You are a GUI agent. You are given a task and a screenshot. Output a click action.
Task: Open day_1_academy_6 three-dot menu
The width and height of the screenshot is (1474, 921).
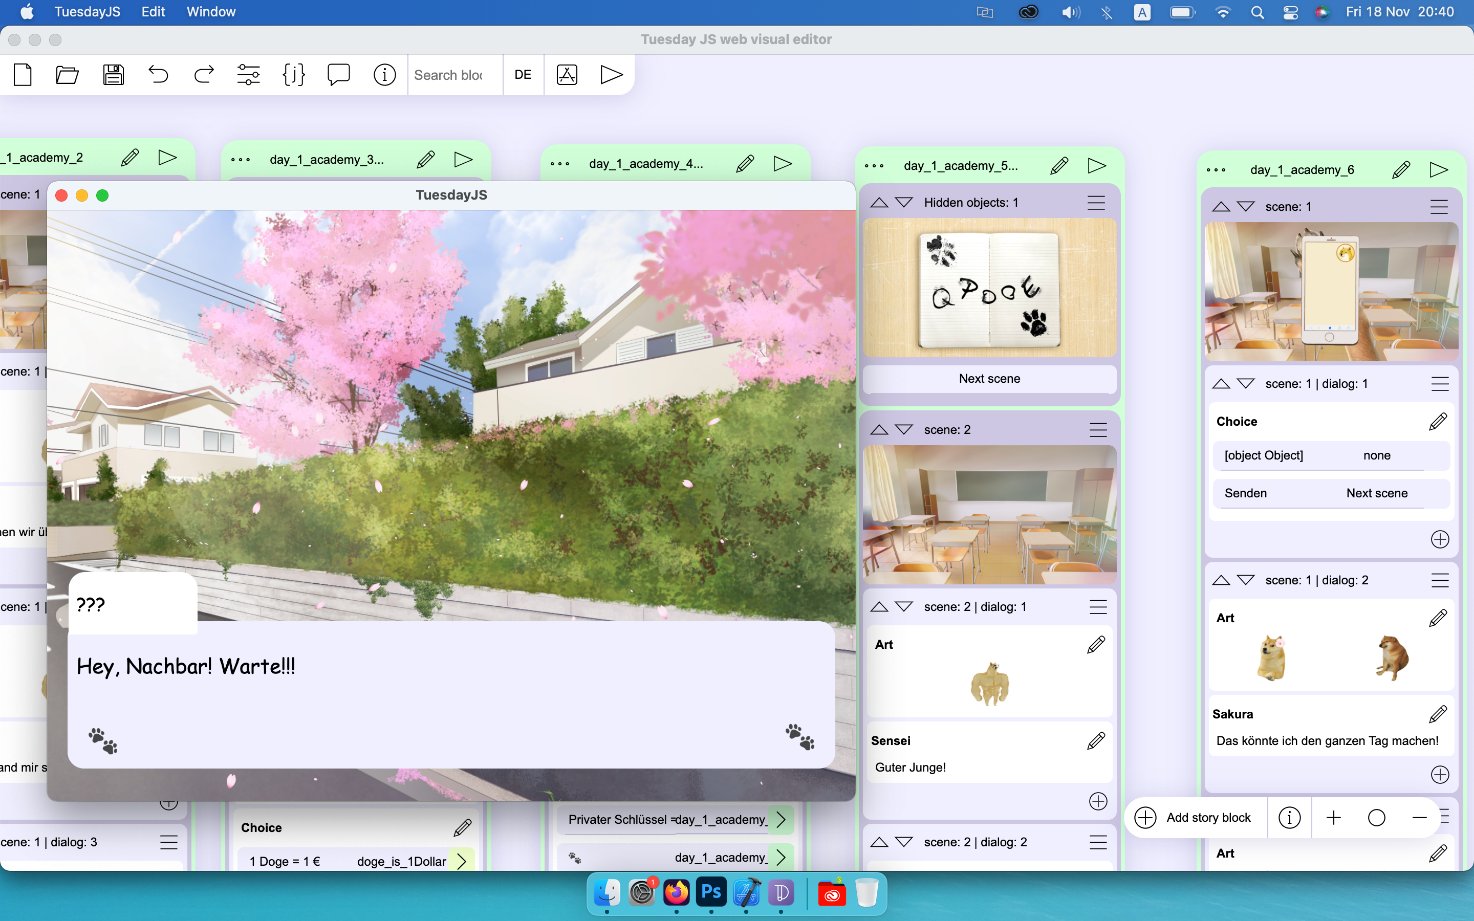1216,170
